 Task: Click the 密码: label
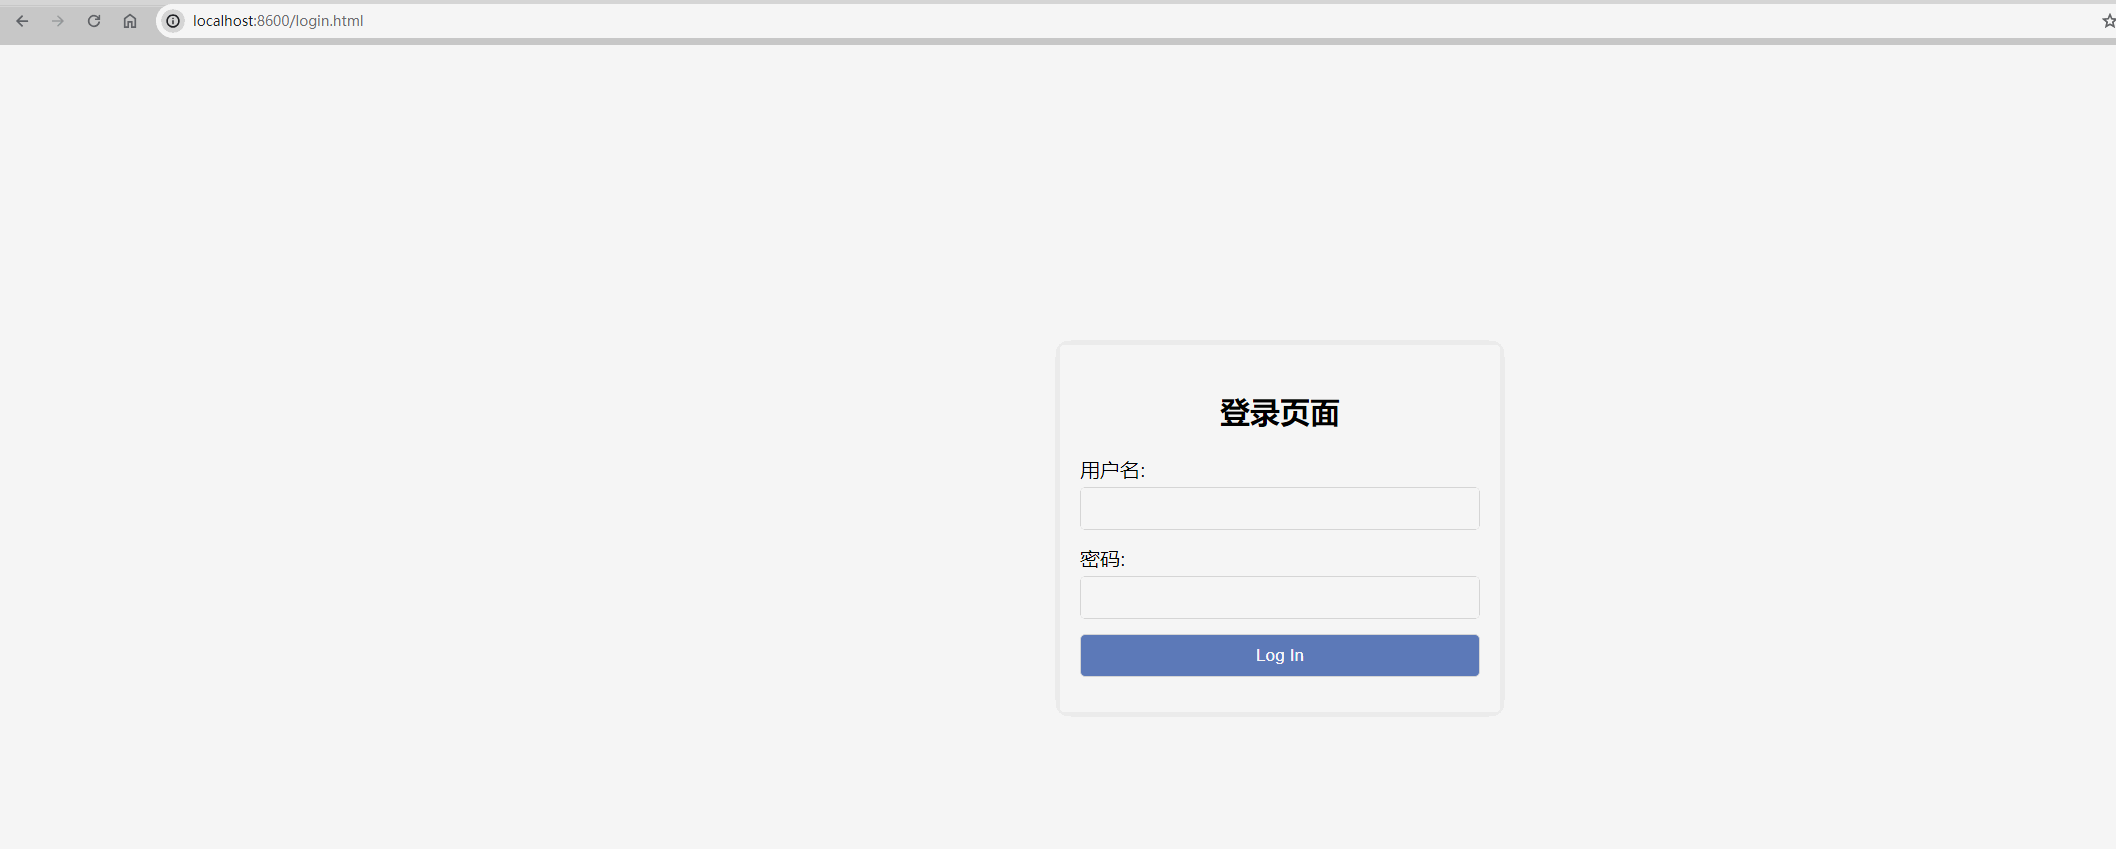(1102, 559)
